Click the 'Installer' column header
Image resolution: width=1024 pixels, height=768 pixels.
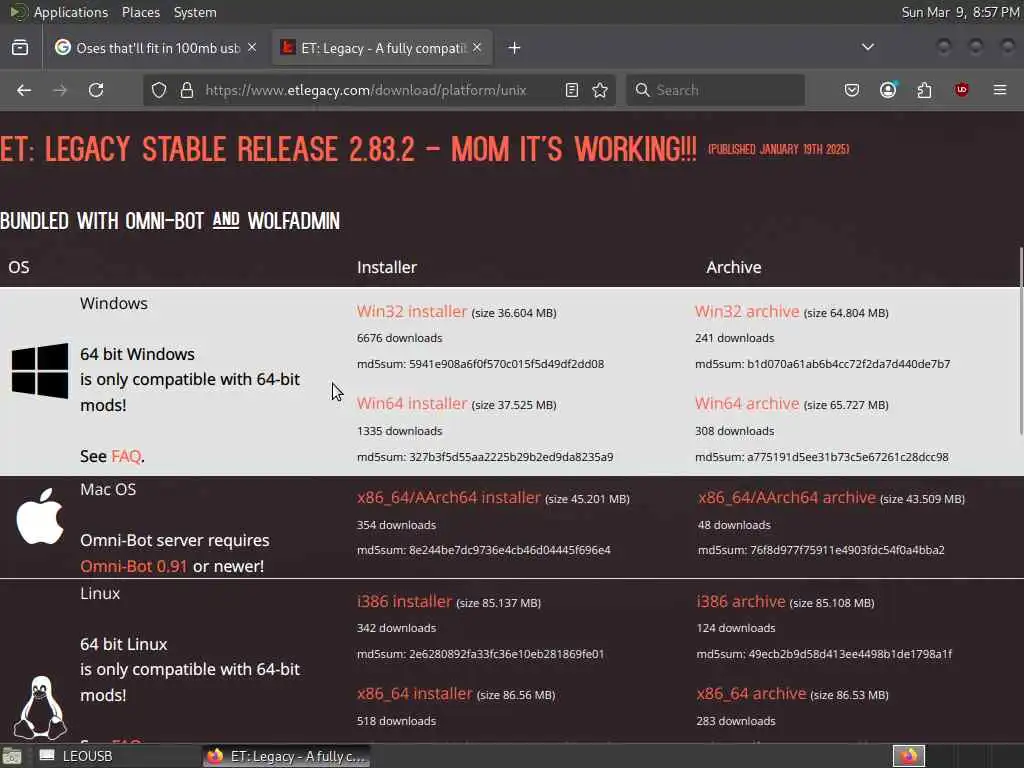(387, 267)
